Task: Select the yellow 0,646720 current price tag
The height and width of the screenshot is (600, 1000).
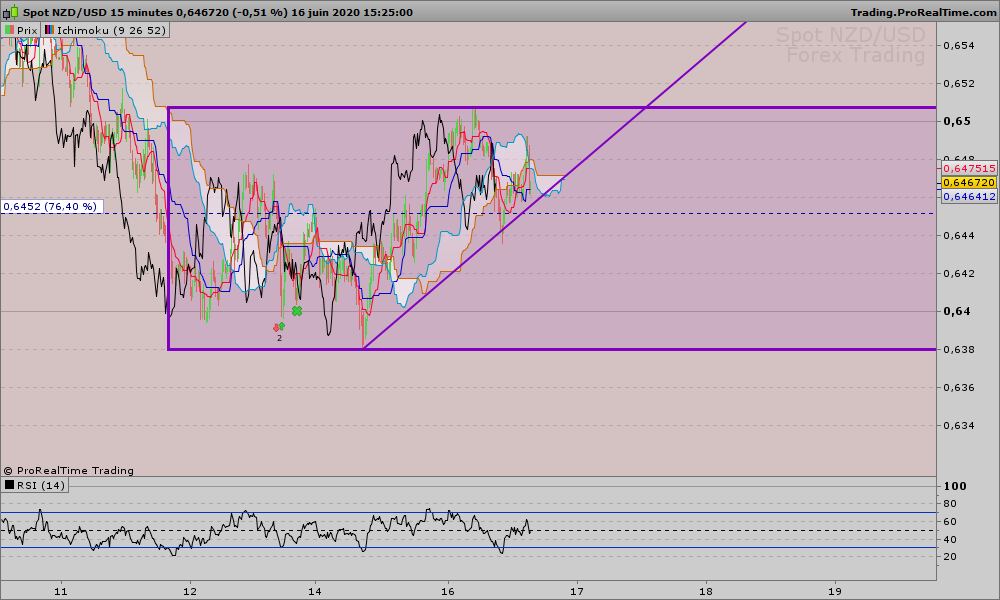Action: (969, 183)
